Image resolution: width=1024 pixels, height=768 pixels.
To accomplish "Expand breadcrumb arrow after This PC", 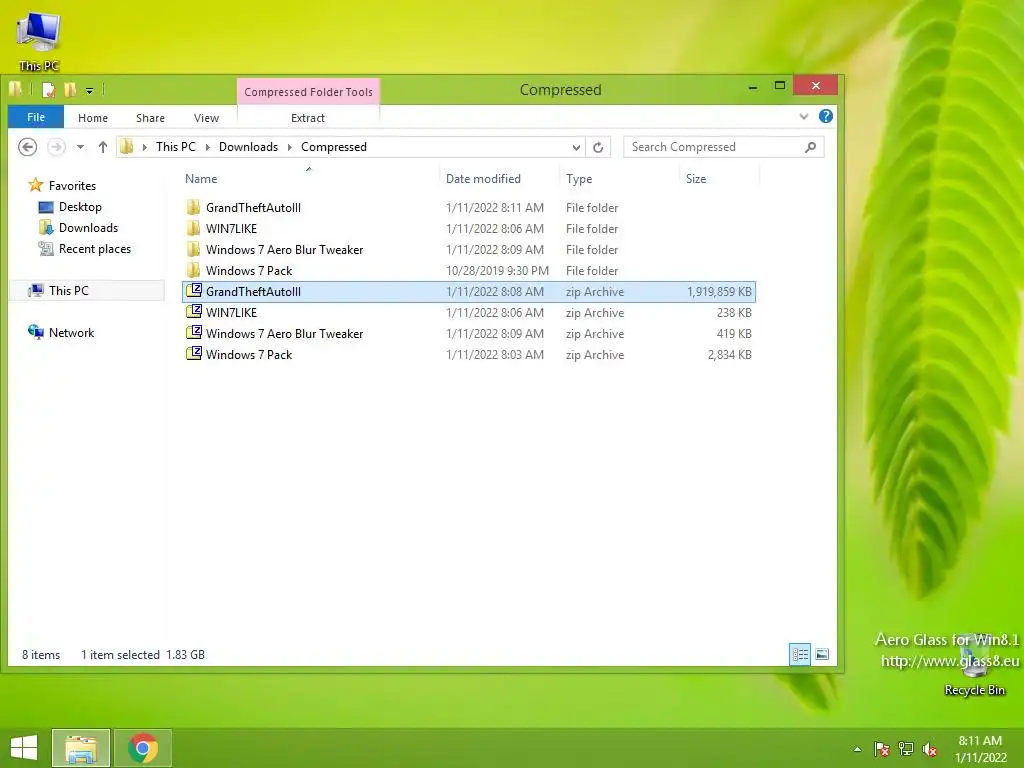I will pos(208,148).
